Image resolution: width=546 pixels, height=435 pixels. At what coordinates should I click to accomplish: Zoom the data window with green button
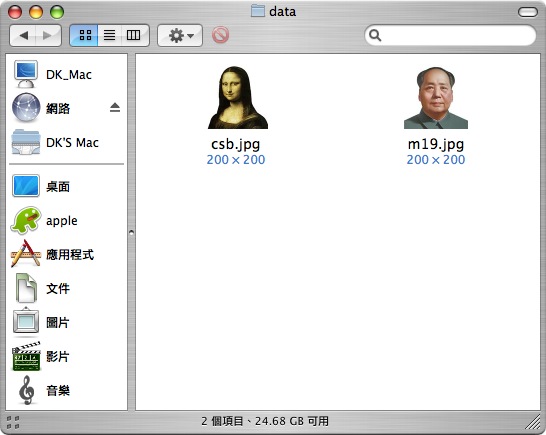[x=57, y=12]
